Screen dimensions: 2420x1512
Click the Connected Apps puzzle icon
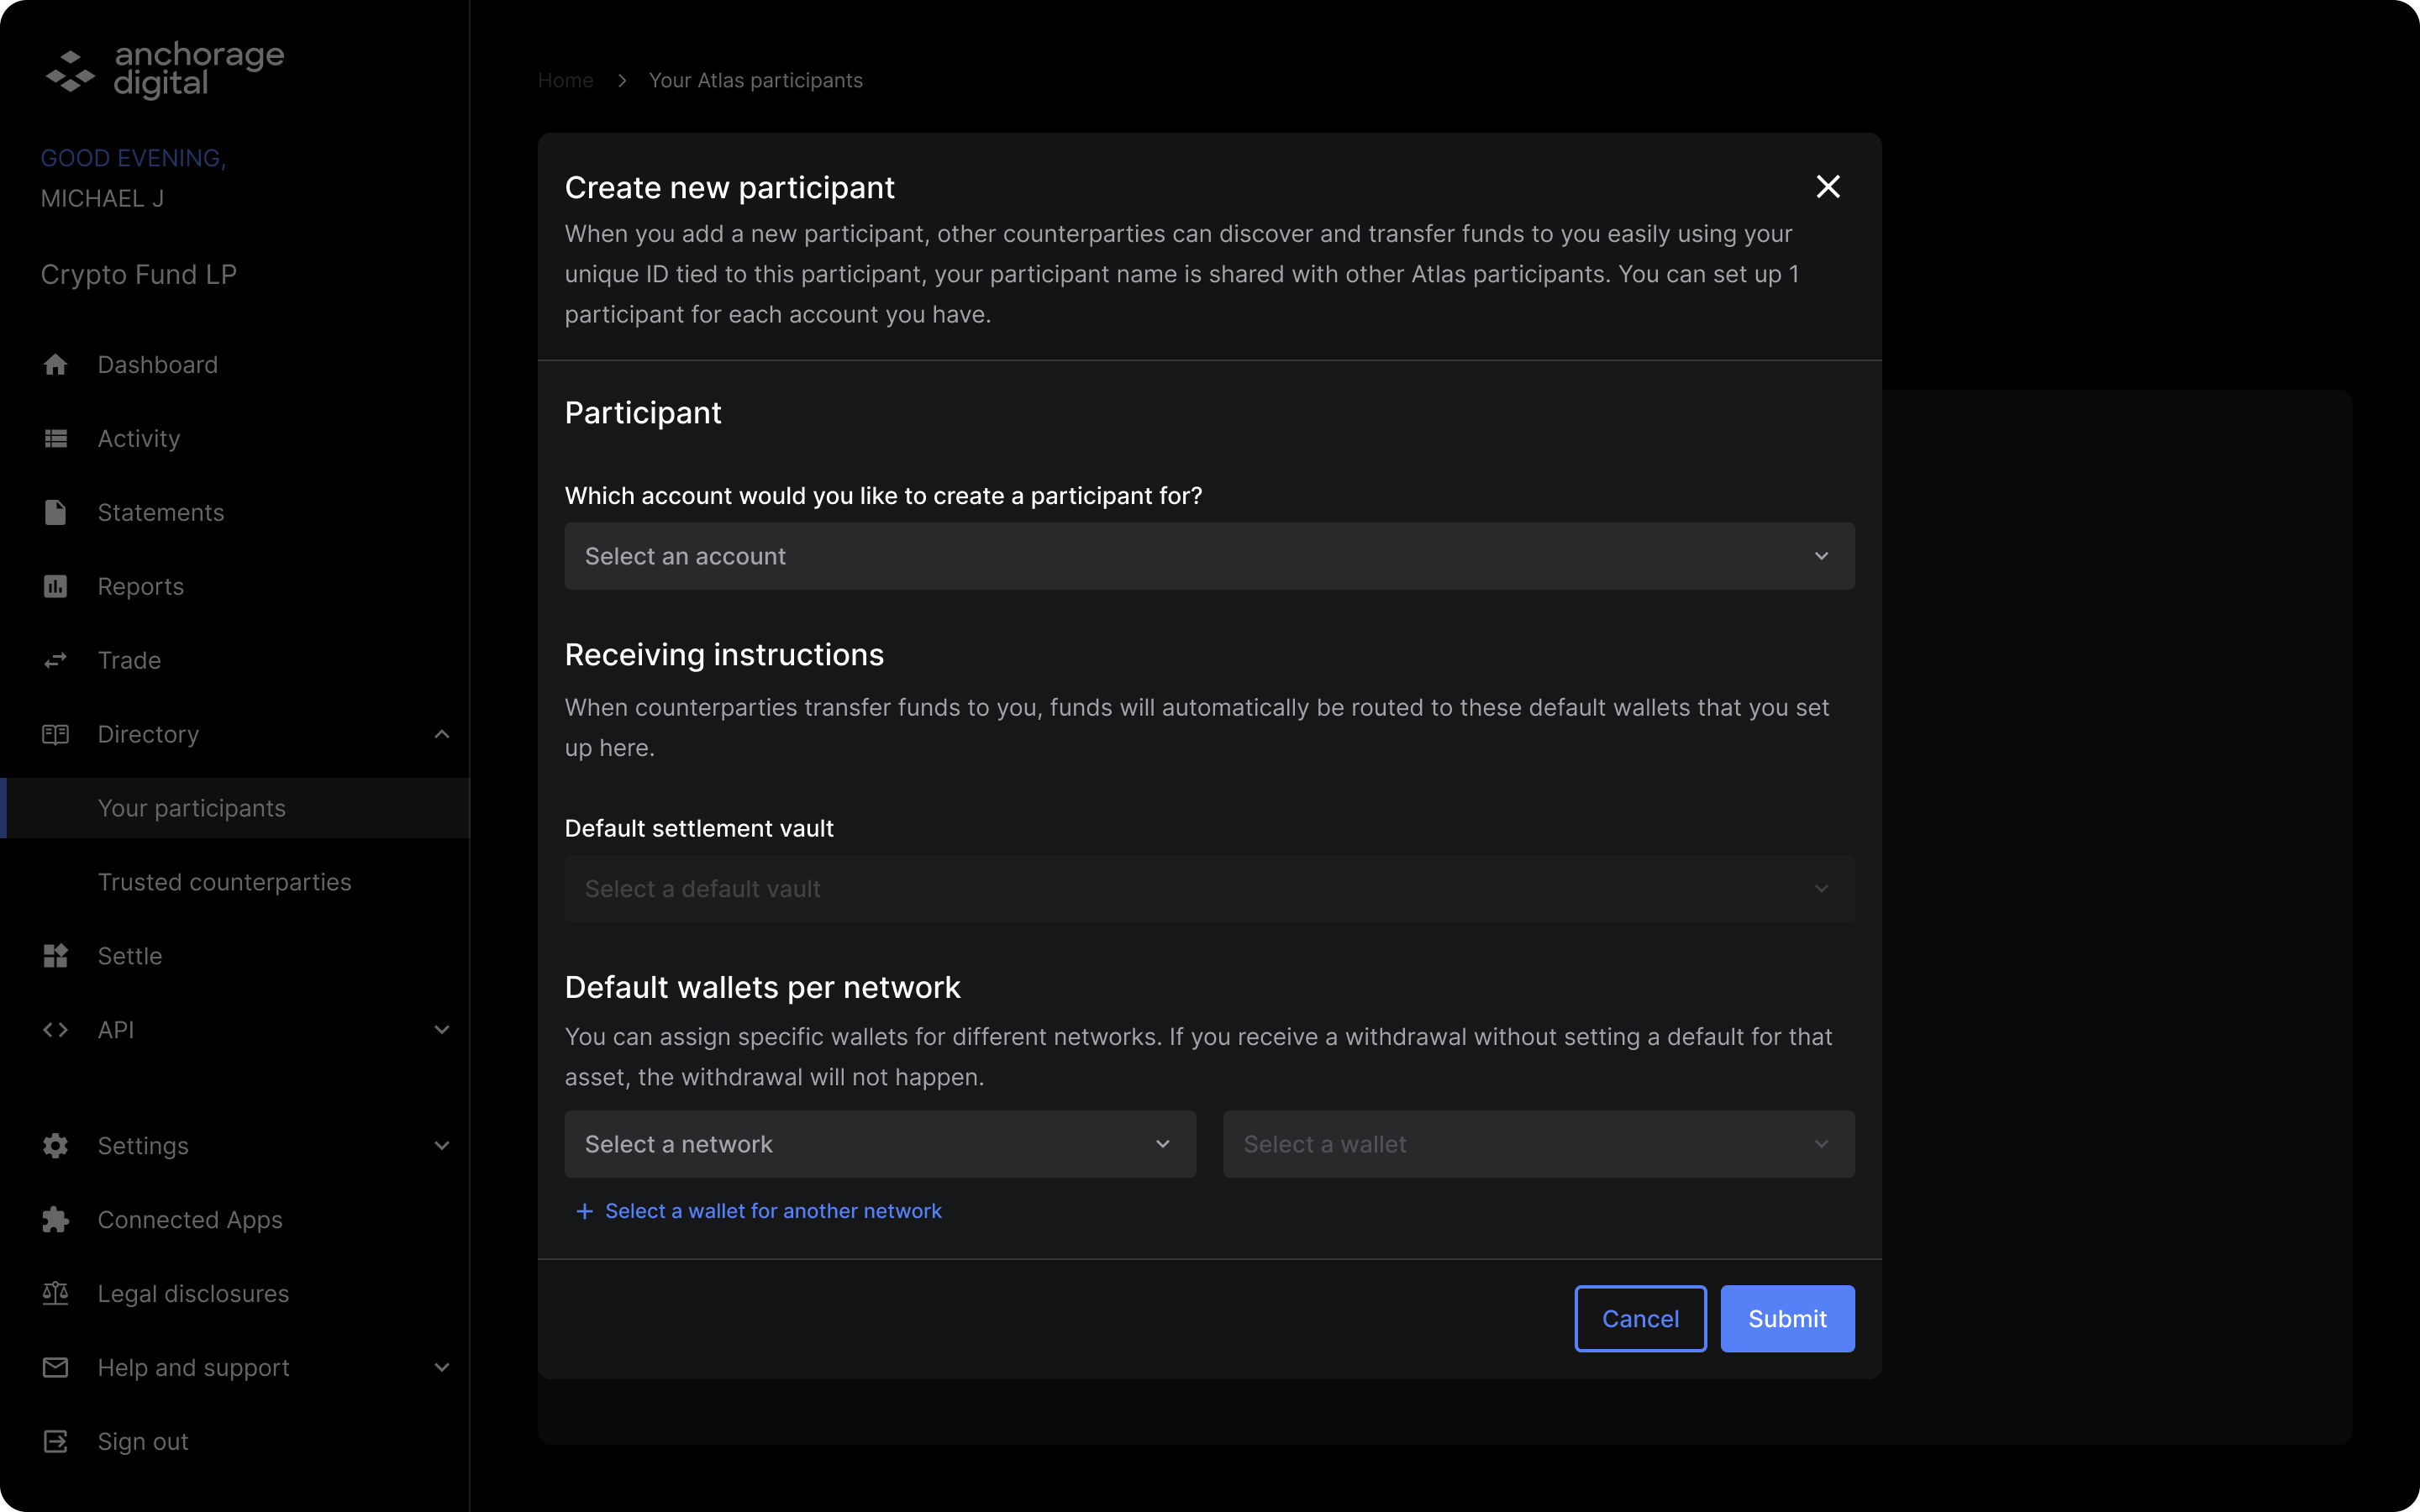(56, 1220)
